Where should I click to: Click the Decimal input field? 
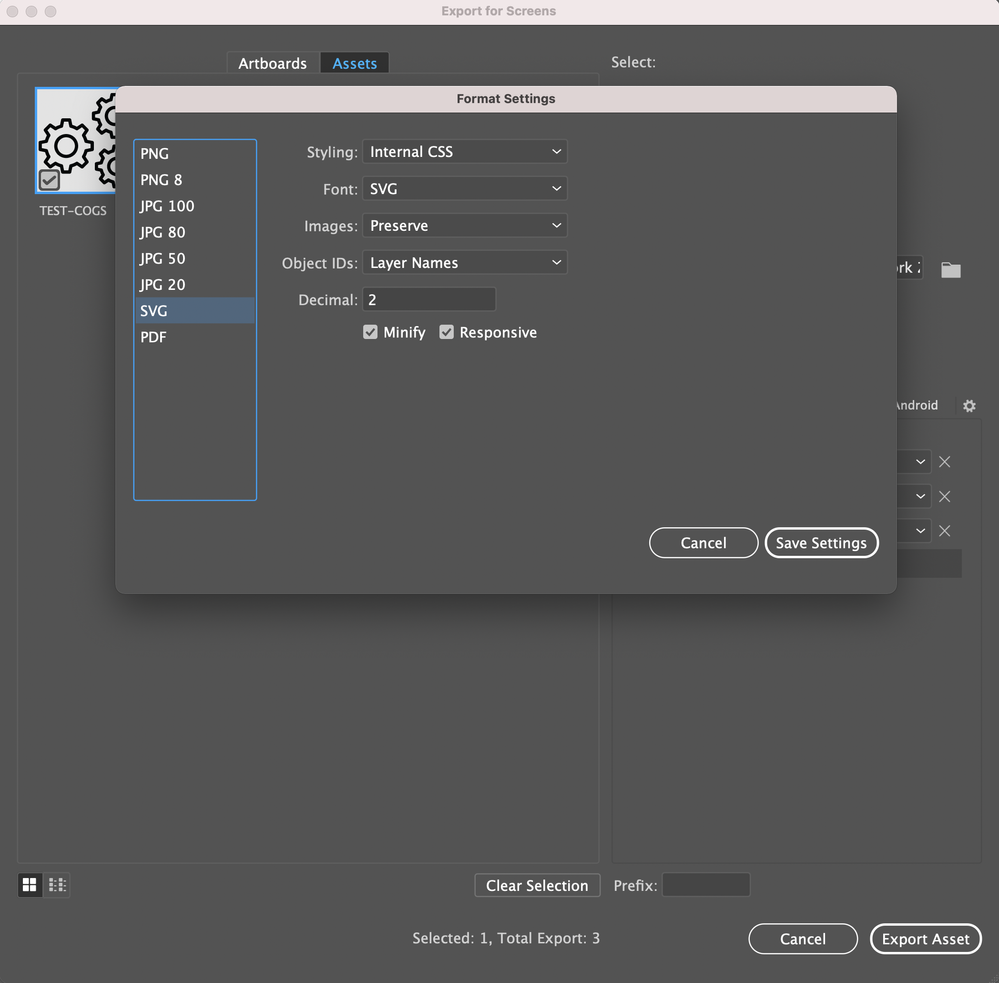click(429, 299)
